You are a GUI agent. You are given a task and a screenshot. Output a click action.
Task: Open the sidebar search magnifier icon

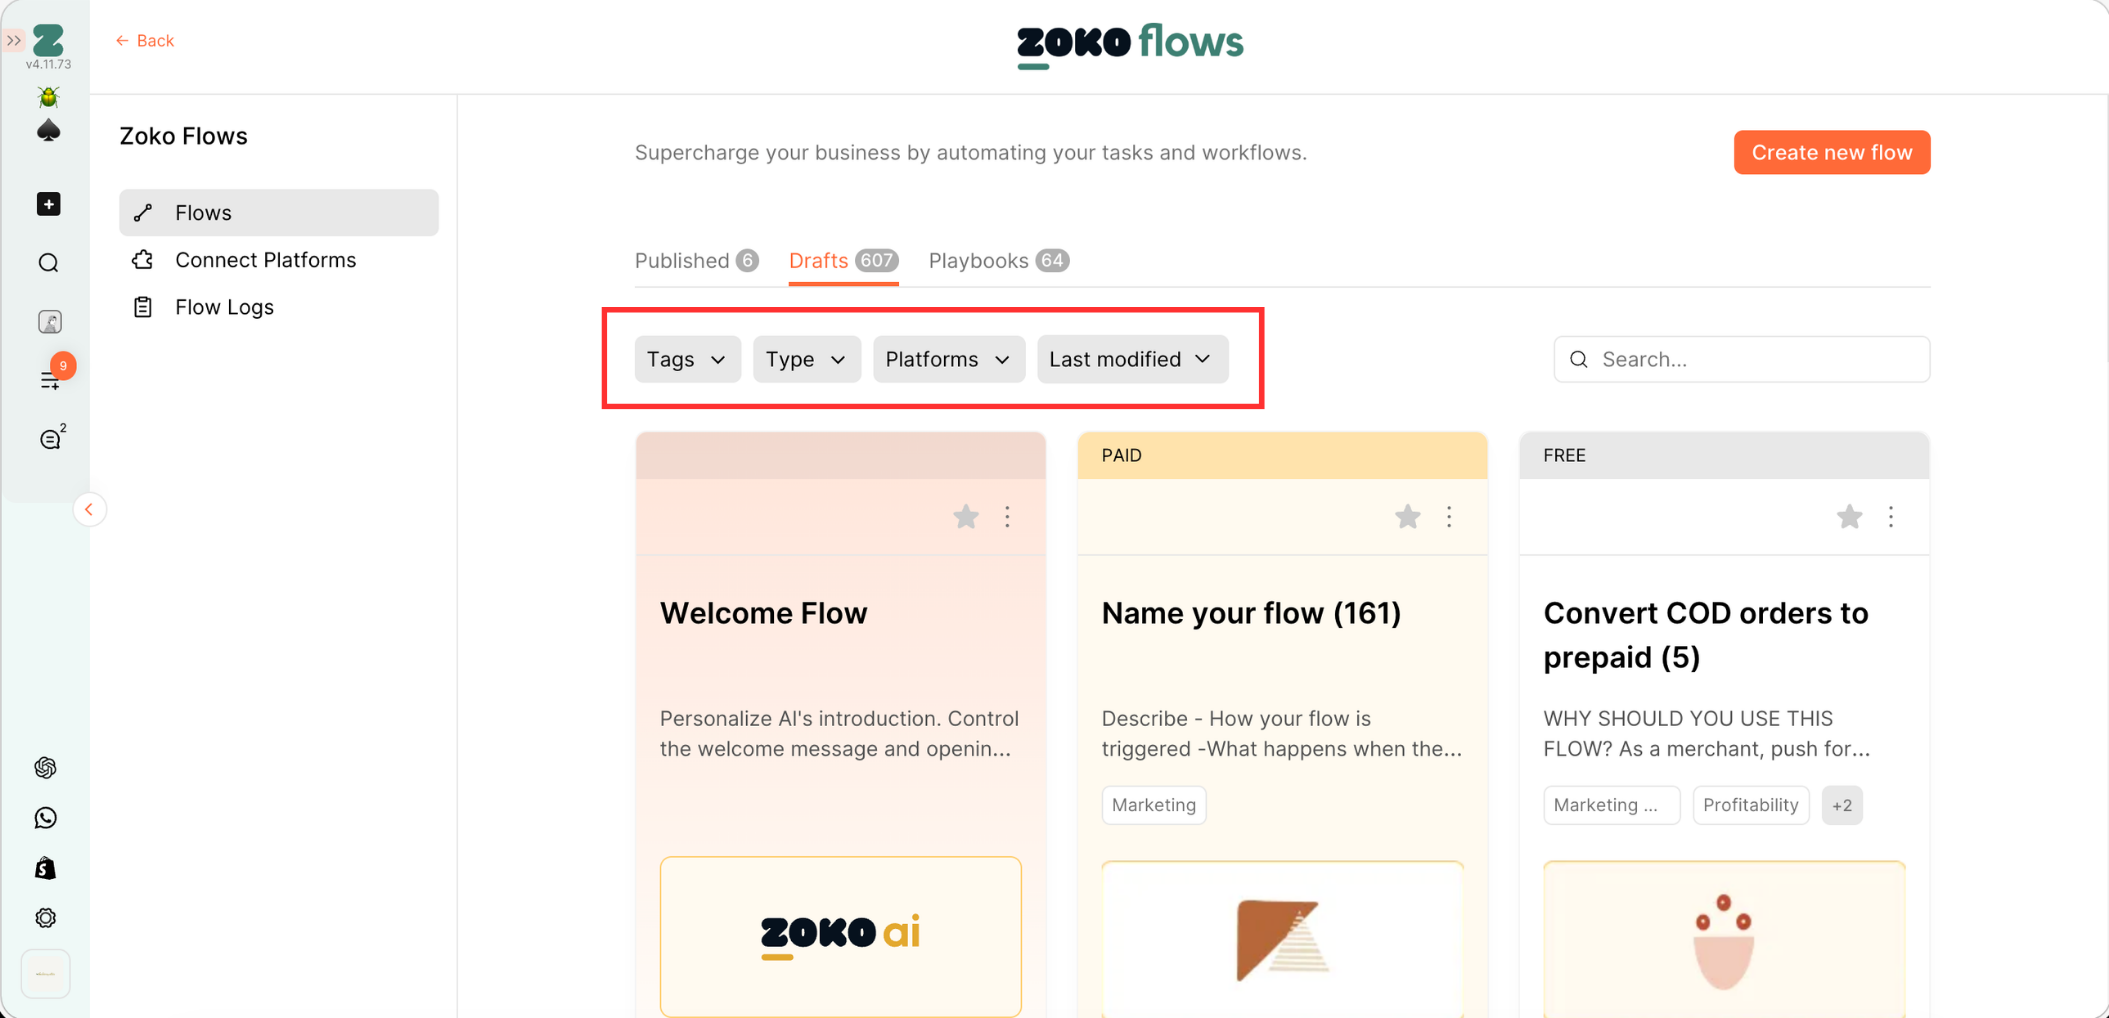click(48, 263)
